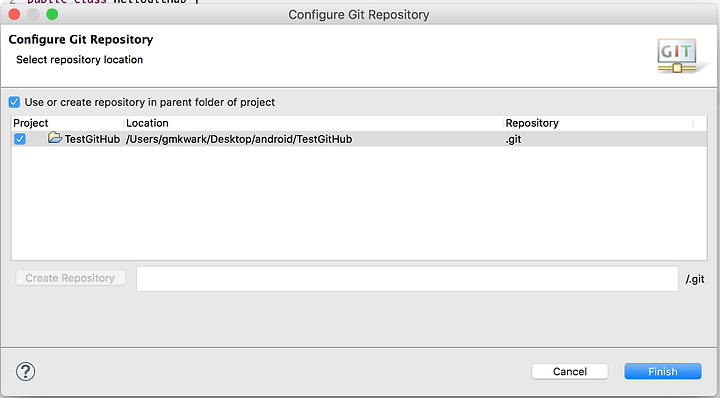This screenshot has width=720, height=398.
Task: Click the empty area of the project table
Action: point(359,203)
